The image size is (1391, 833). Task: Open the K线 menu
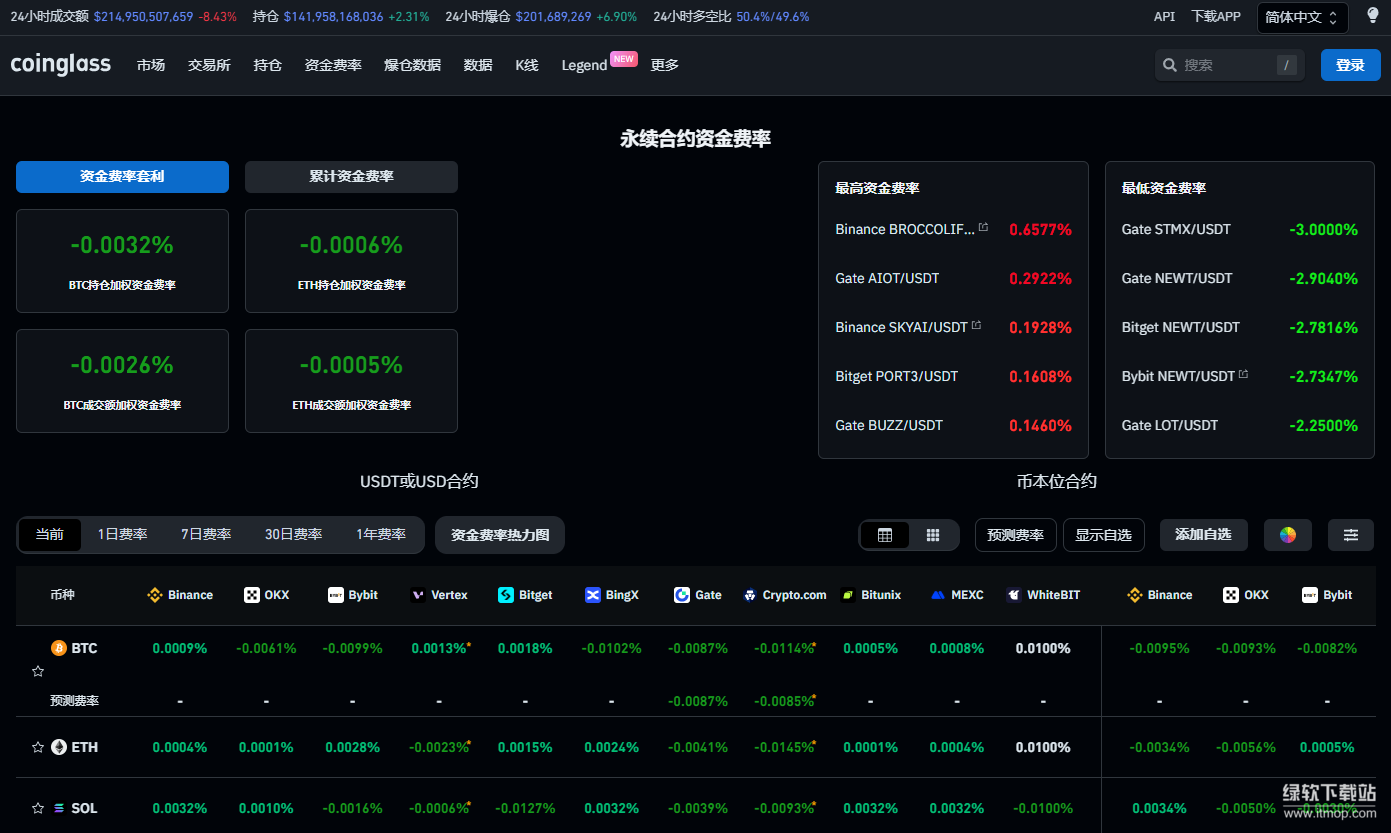pos(527,65)
